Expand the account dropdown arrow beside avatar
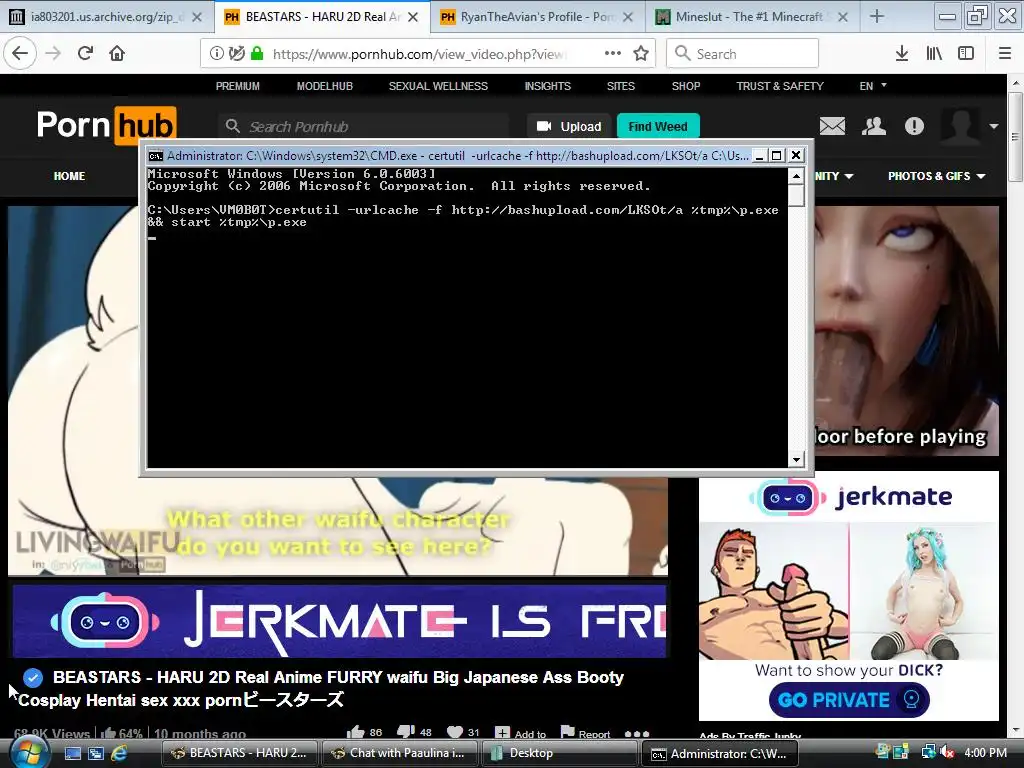The width and height of the screenshot is (1024, 768). tap(994, 126)
